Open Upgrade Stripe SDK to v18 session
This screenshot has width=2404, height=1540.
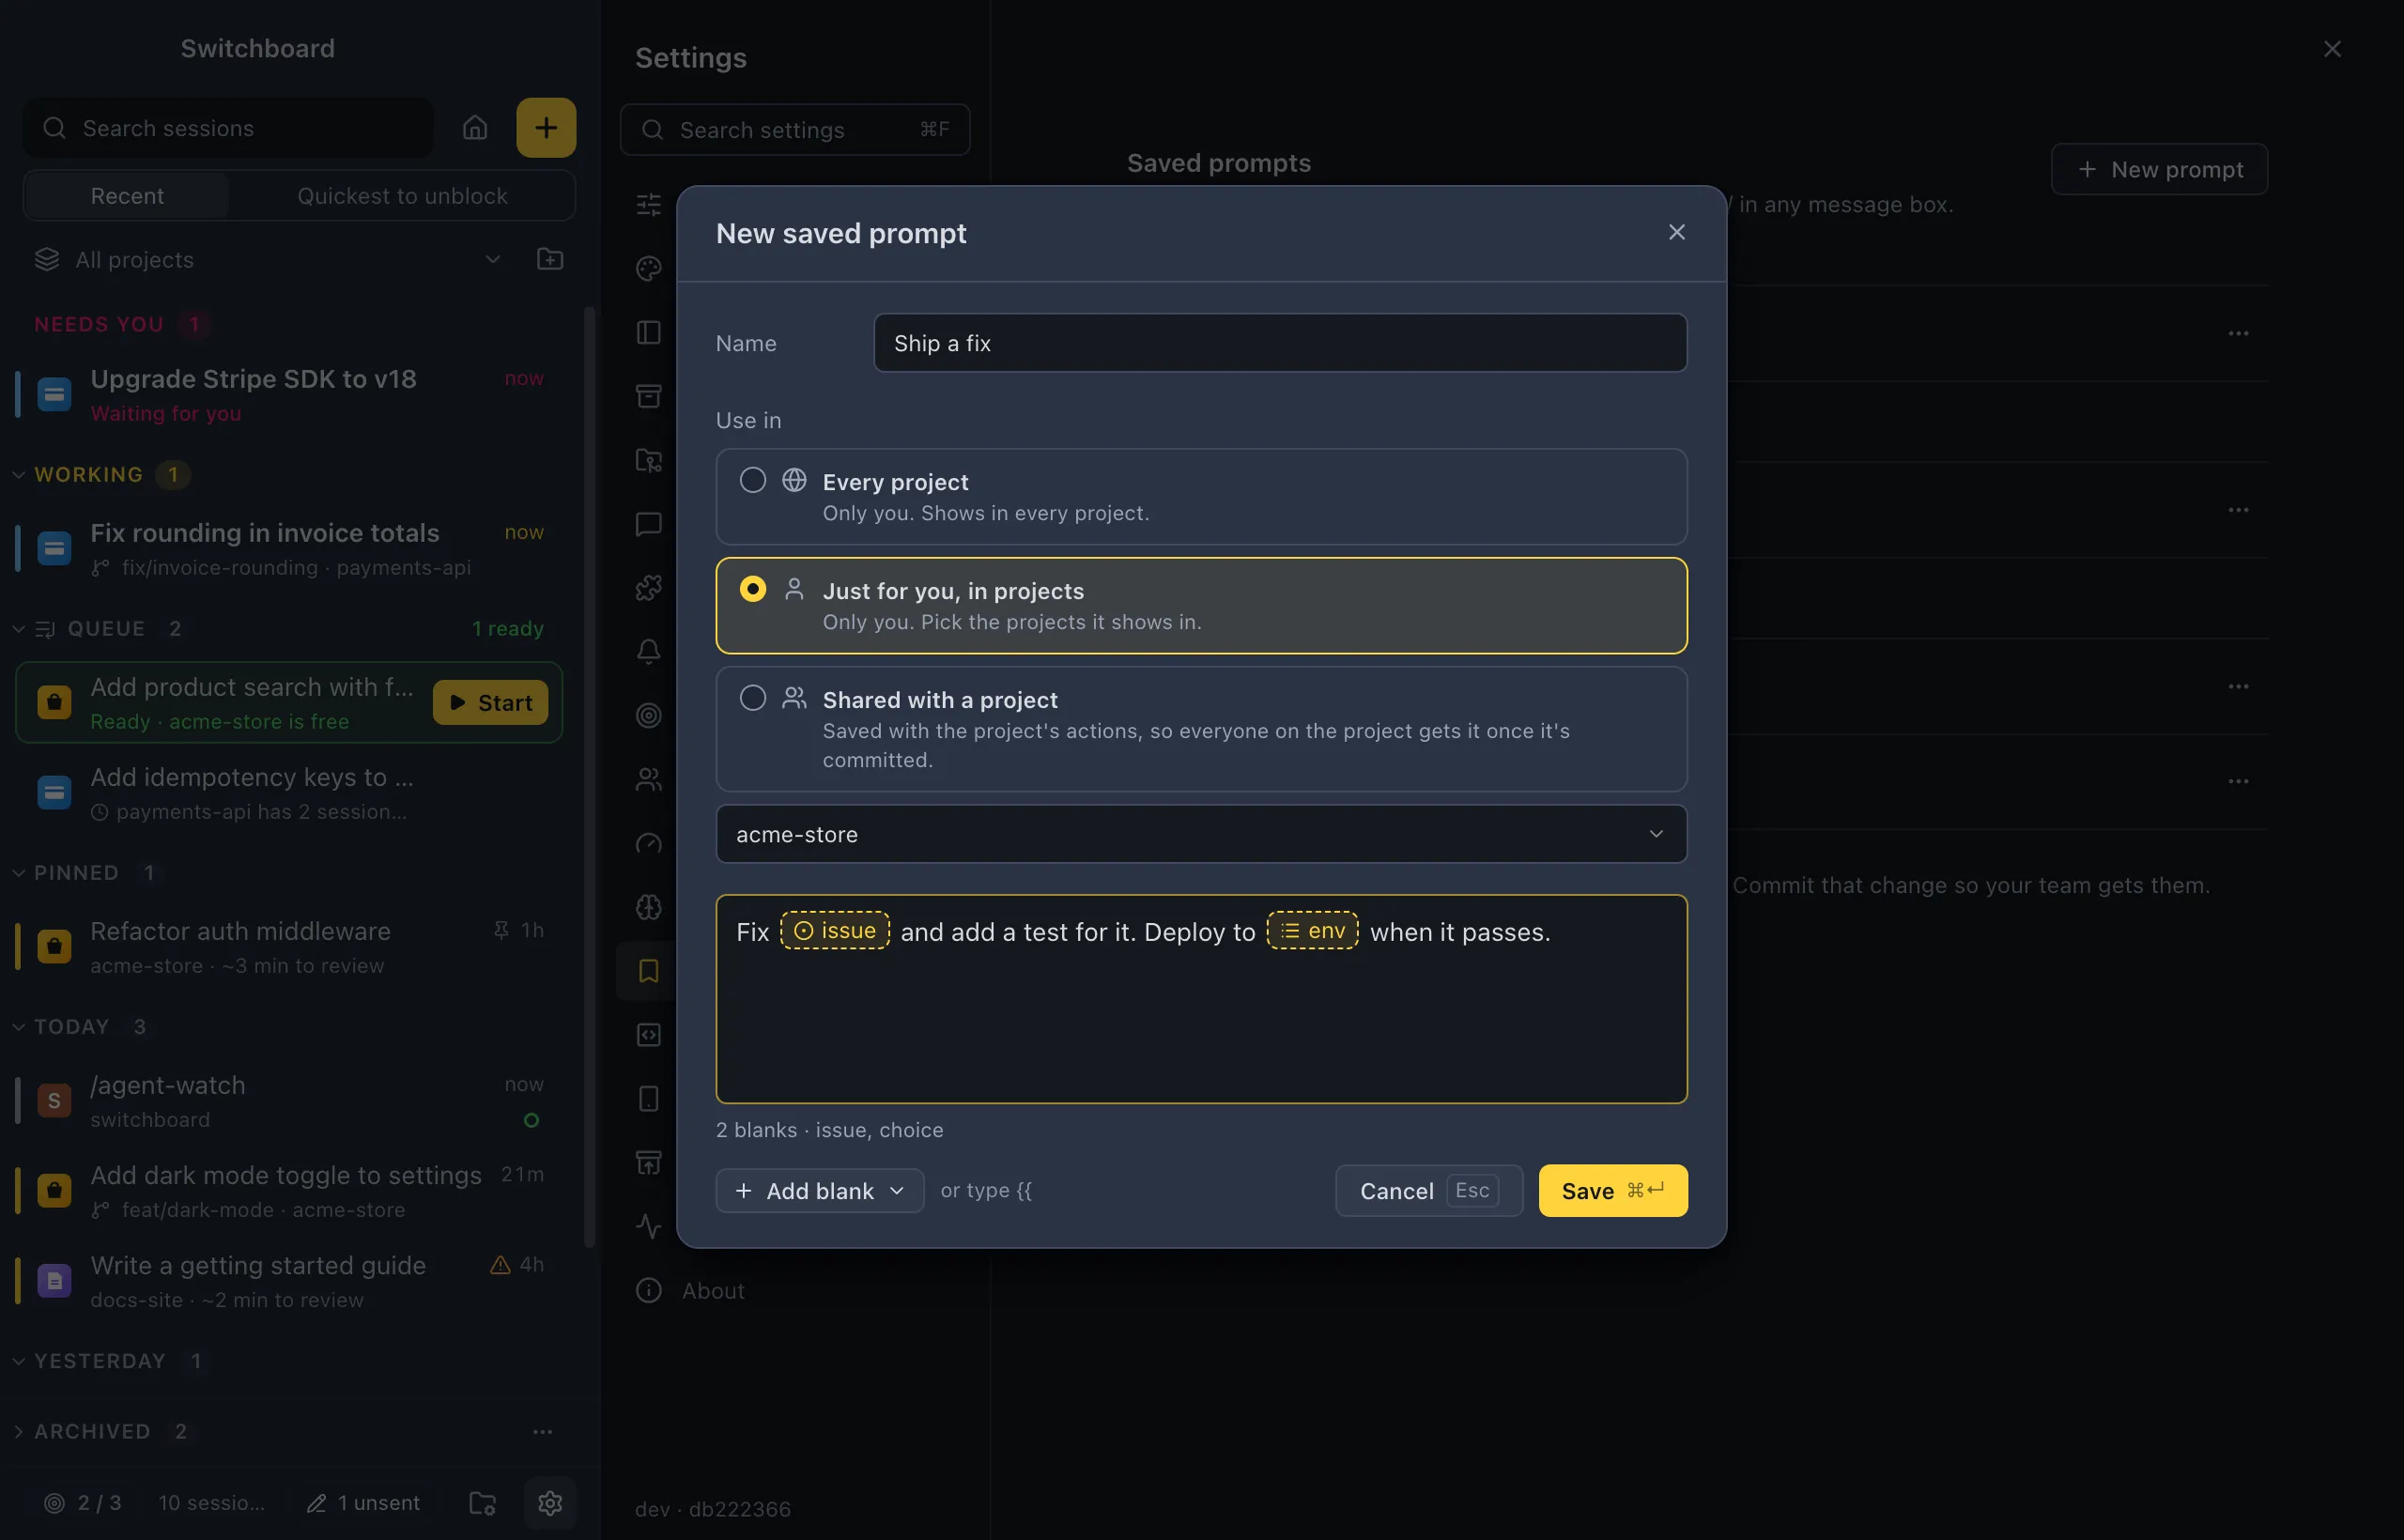pyautogui.click(x=288, y=395)
